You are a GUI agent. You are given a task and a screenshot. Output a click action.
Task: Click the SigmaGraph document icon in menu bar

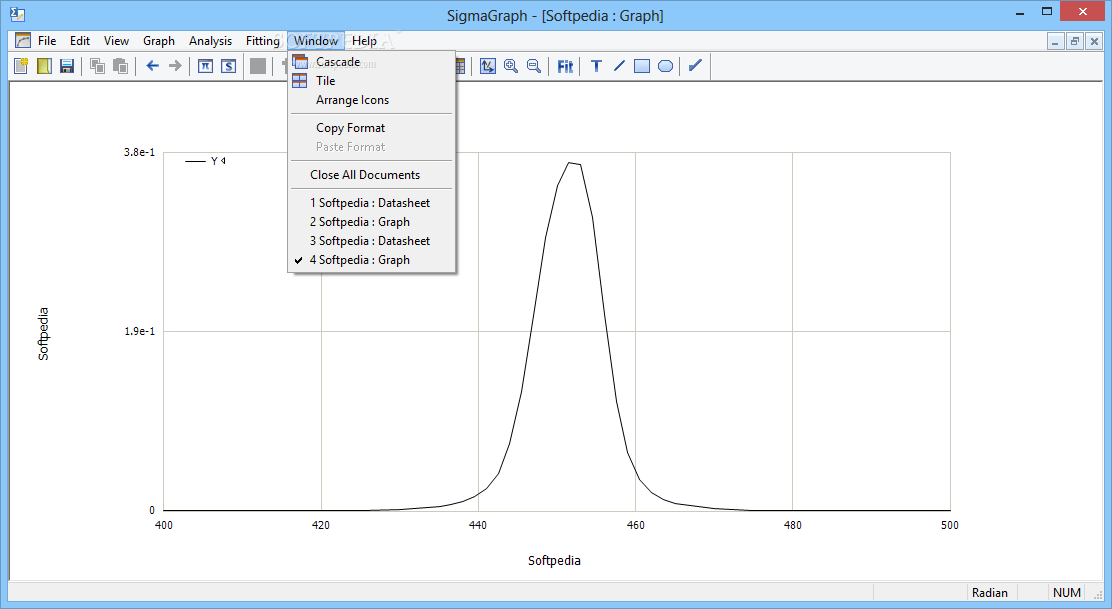(x=23, y=40)
